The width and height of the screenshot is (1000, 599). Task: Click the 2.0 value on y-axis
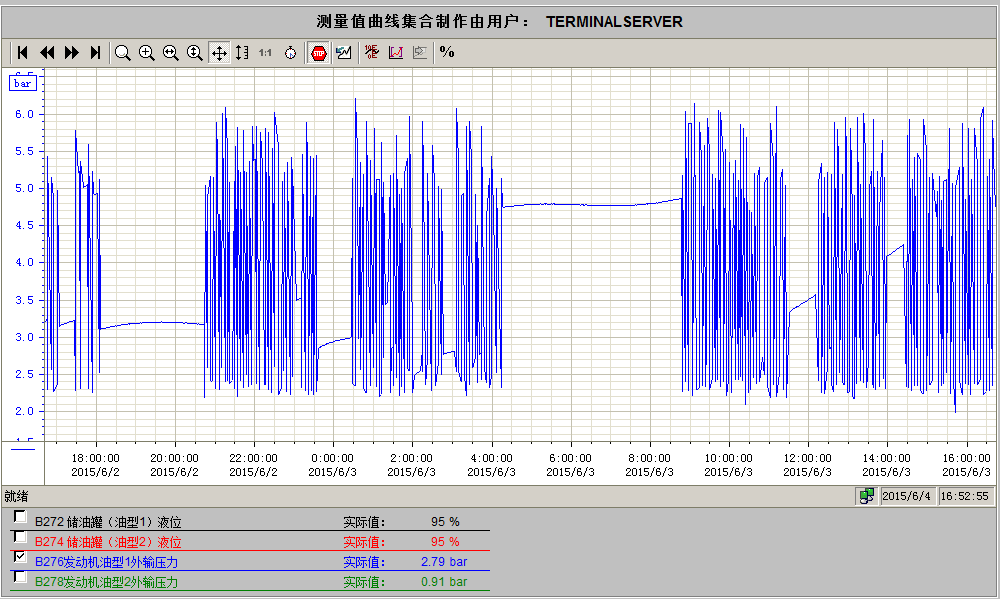click(x=24, y=411)
